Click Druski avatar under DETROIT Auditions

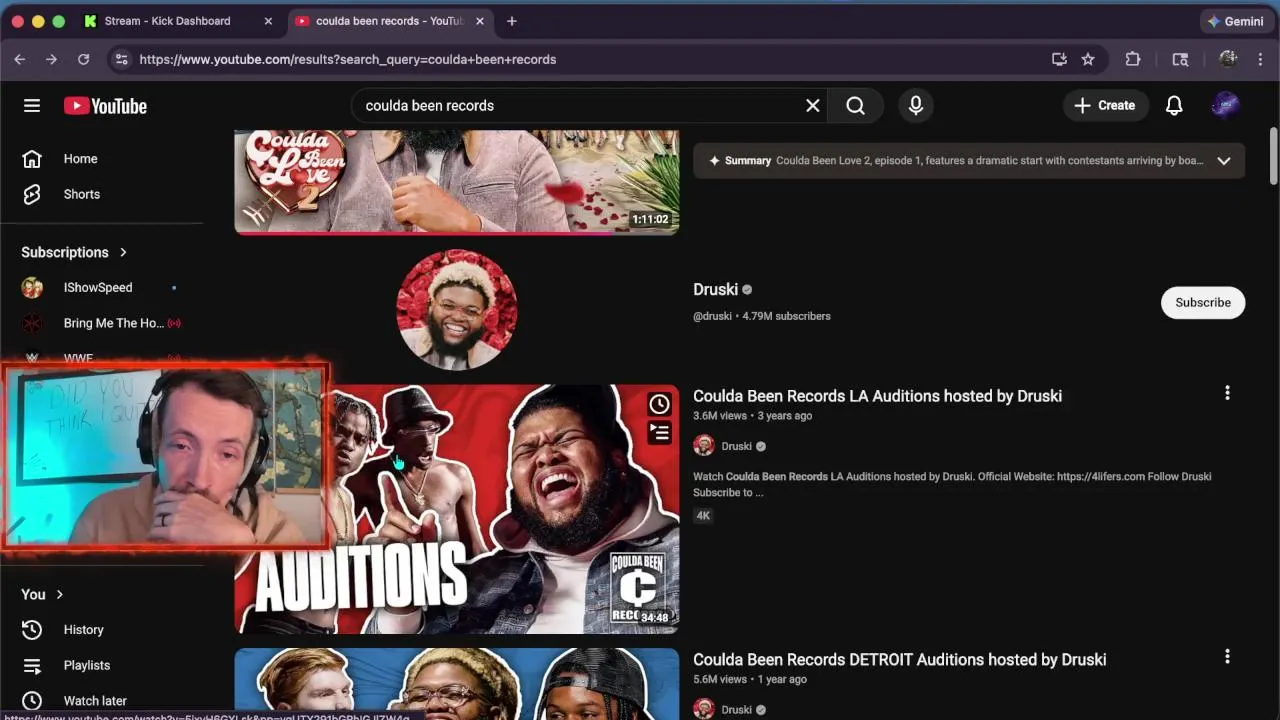coord(704,709)
